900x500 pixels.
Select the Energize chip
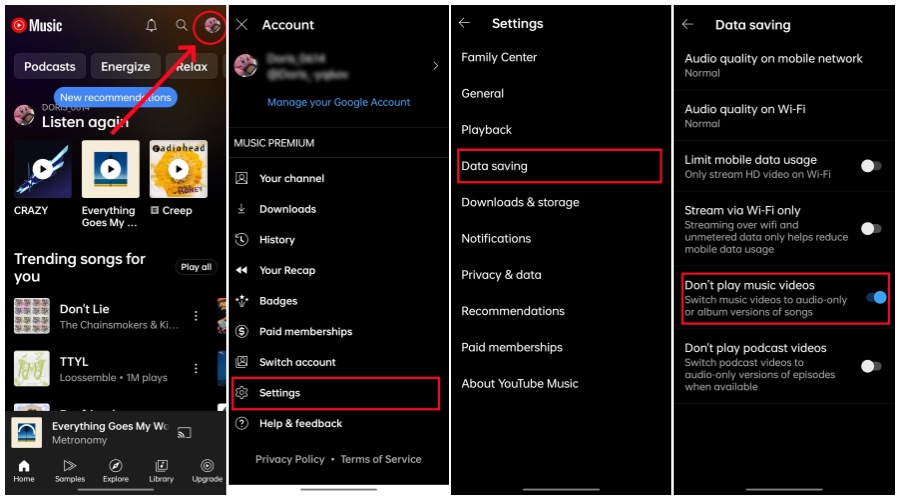click(125, 67)
